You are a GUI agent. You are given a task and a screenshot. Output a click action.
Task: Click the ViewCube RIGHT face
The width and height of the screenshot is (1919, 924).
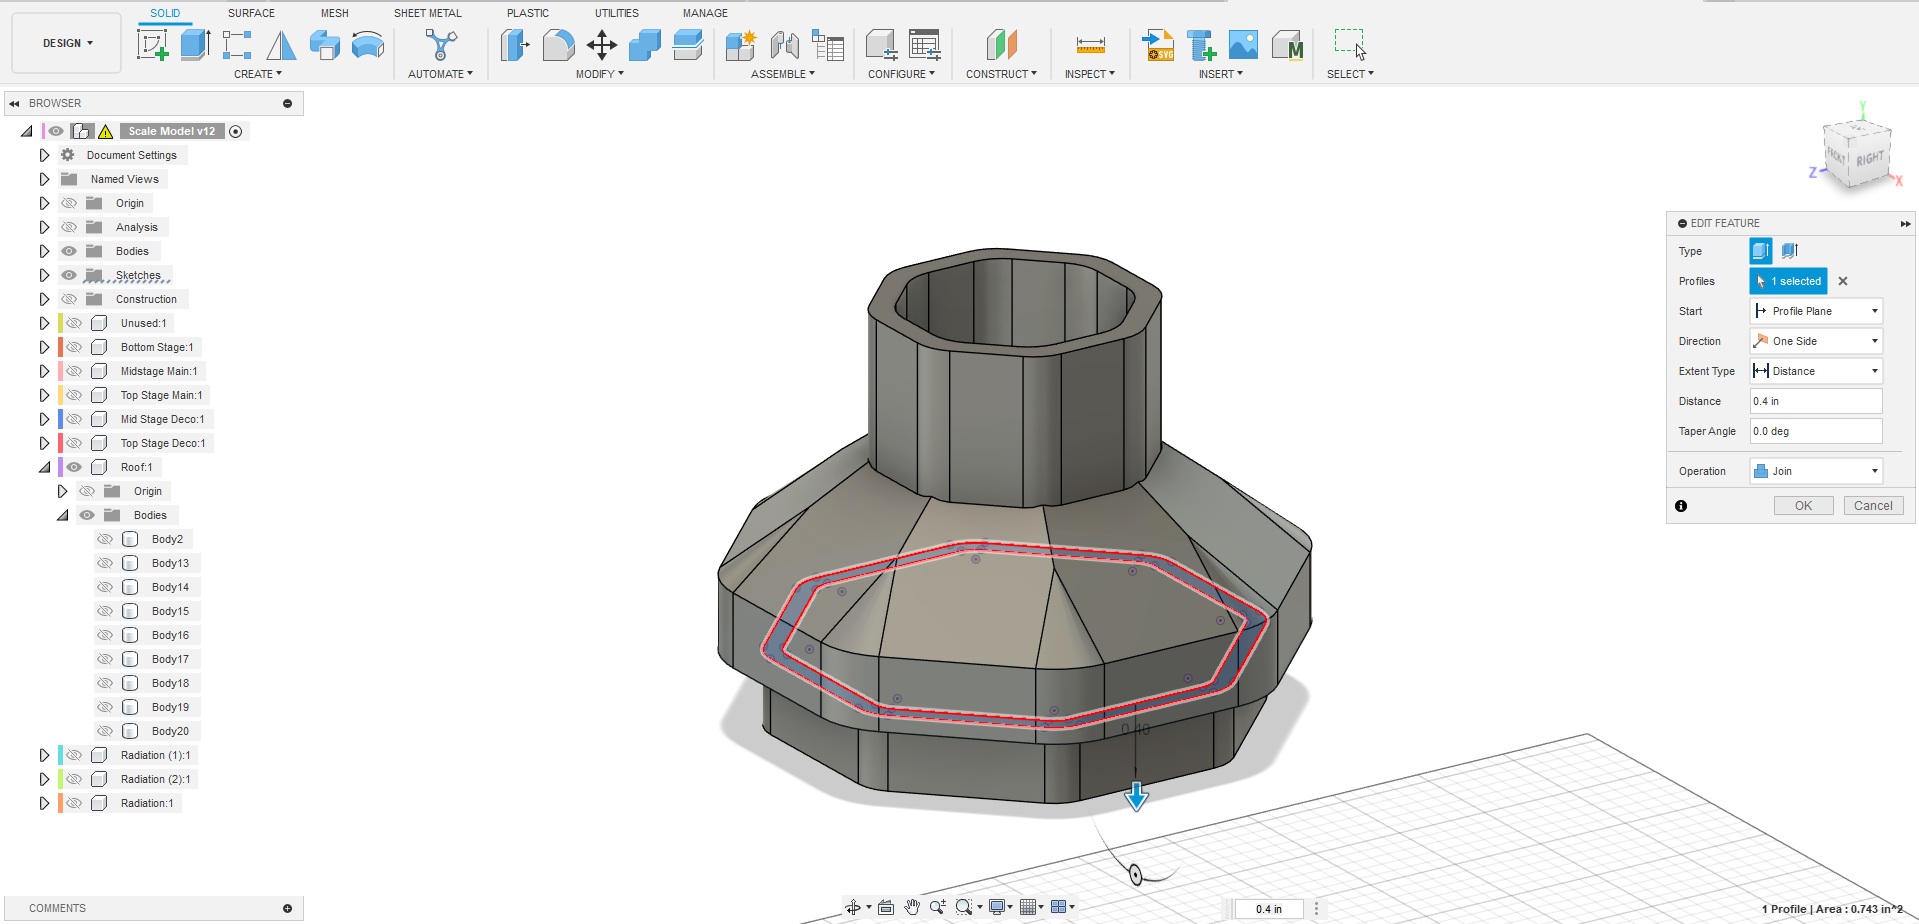(x=1869, y=159)
